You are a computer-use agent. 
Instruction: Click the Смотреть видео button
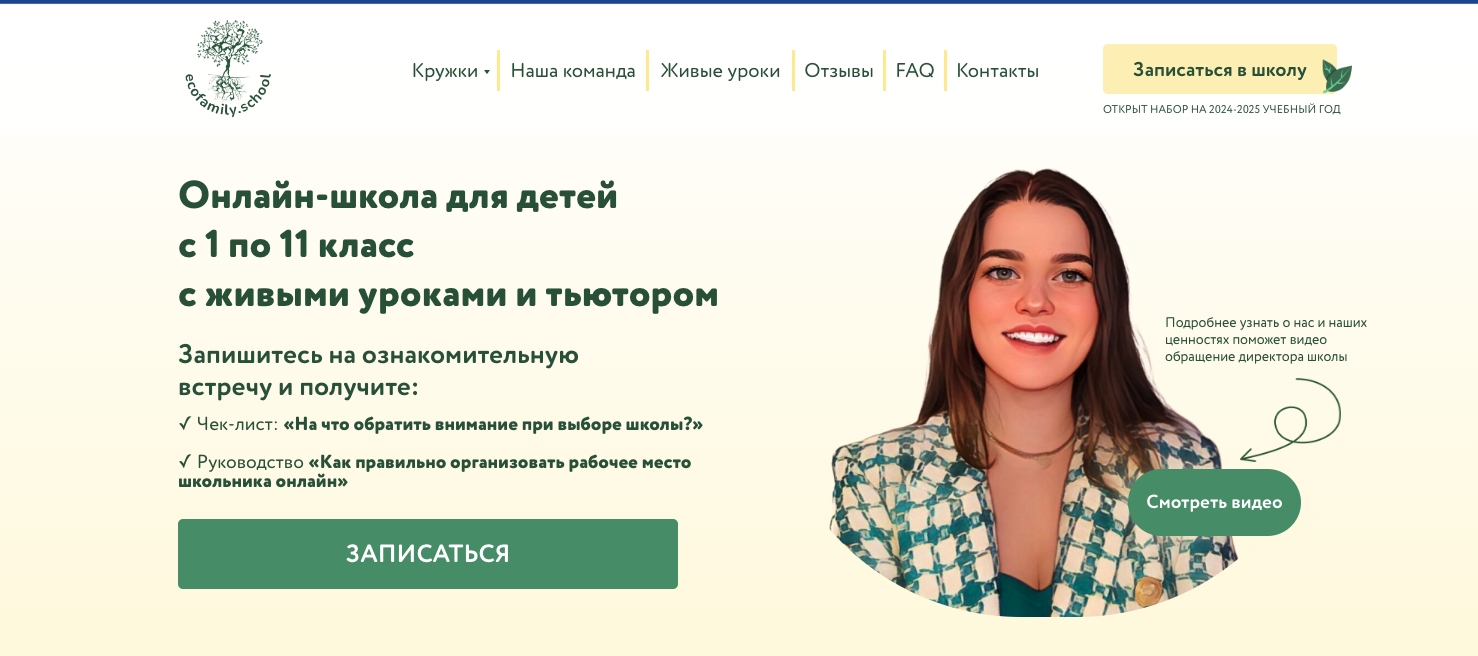[1214, 502]
